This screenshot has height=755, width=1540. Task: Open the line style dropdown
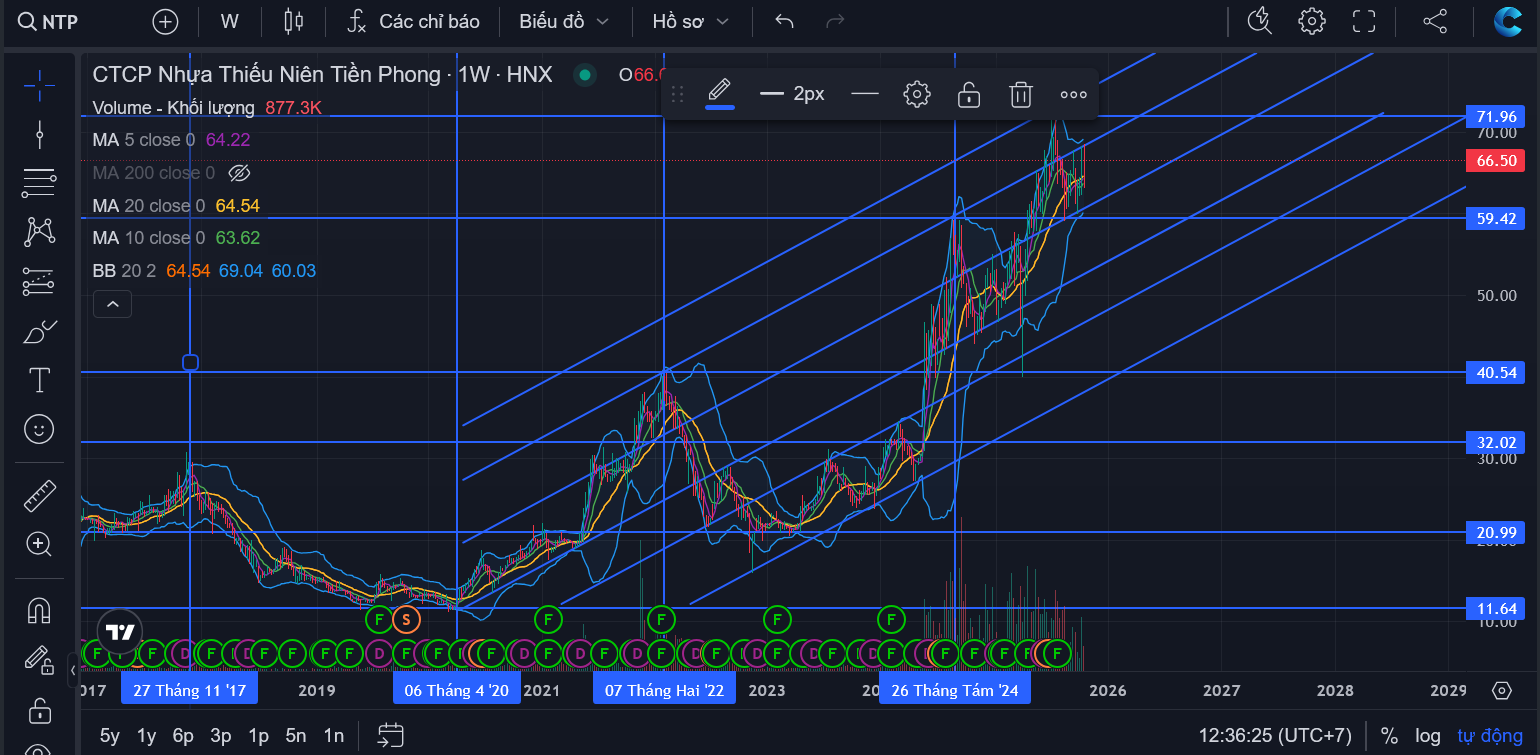(865, 94)
